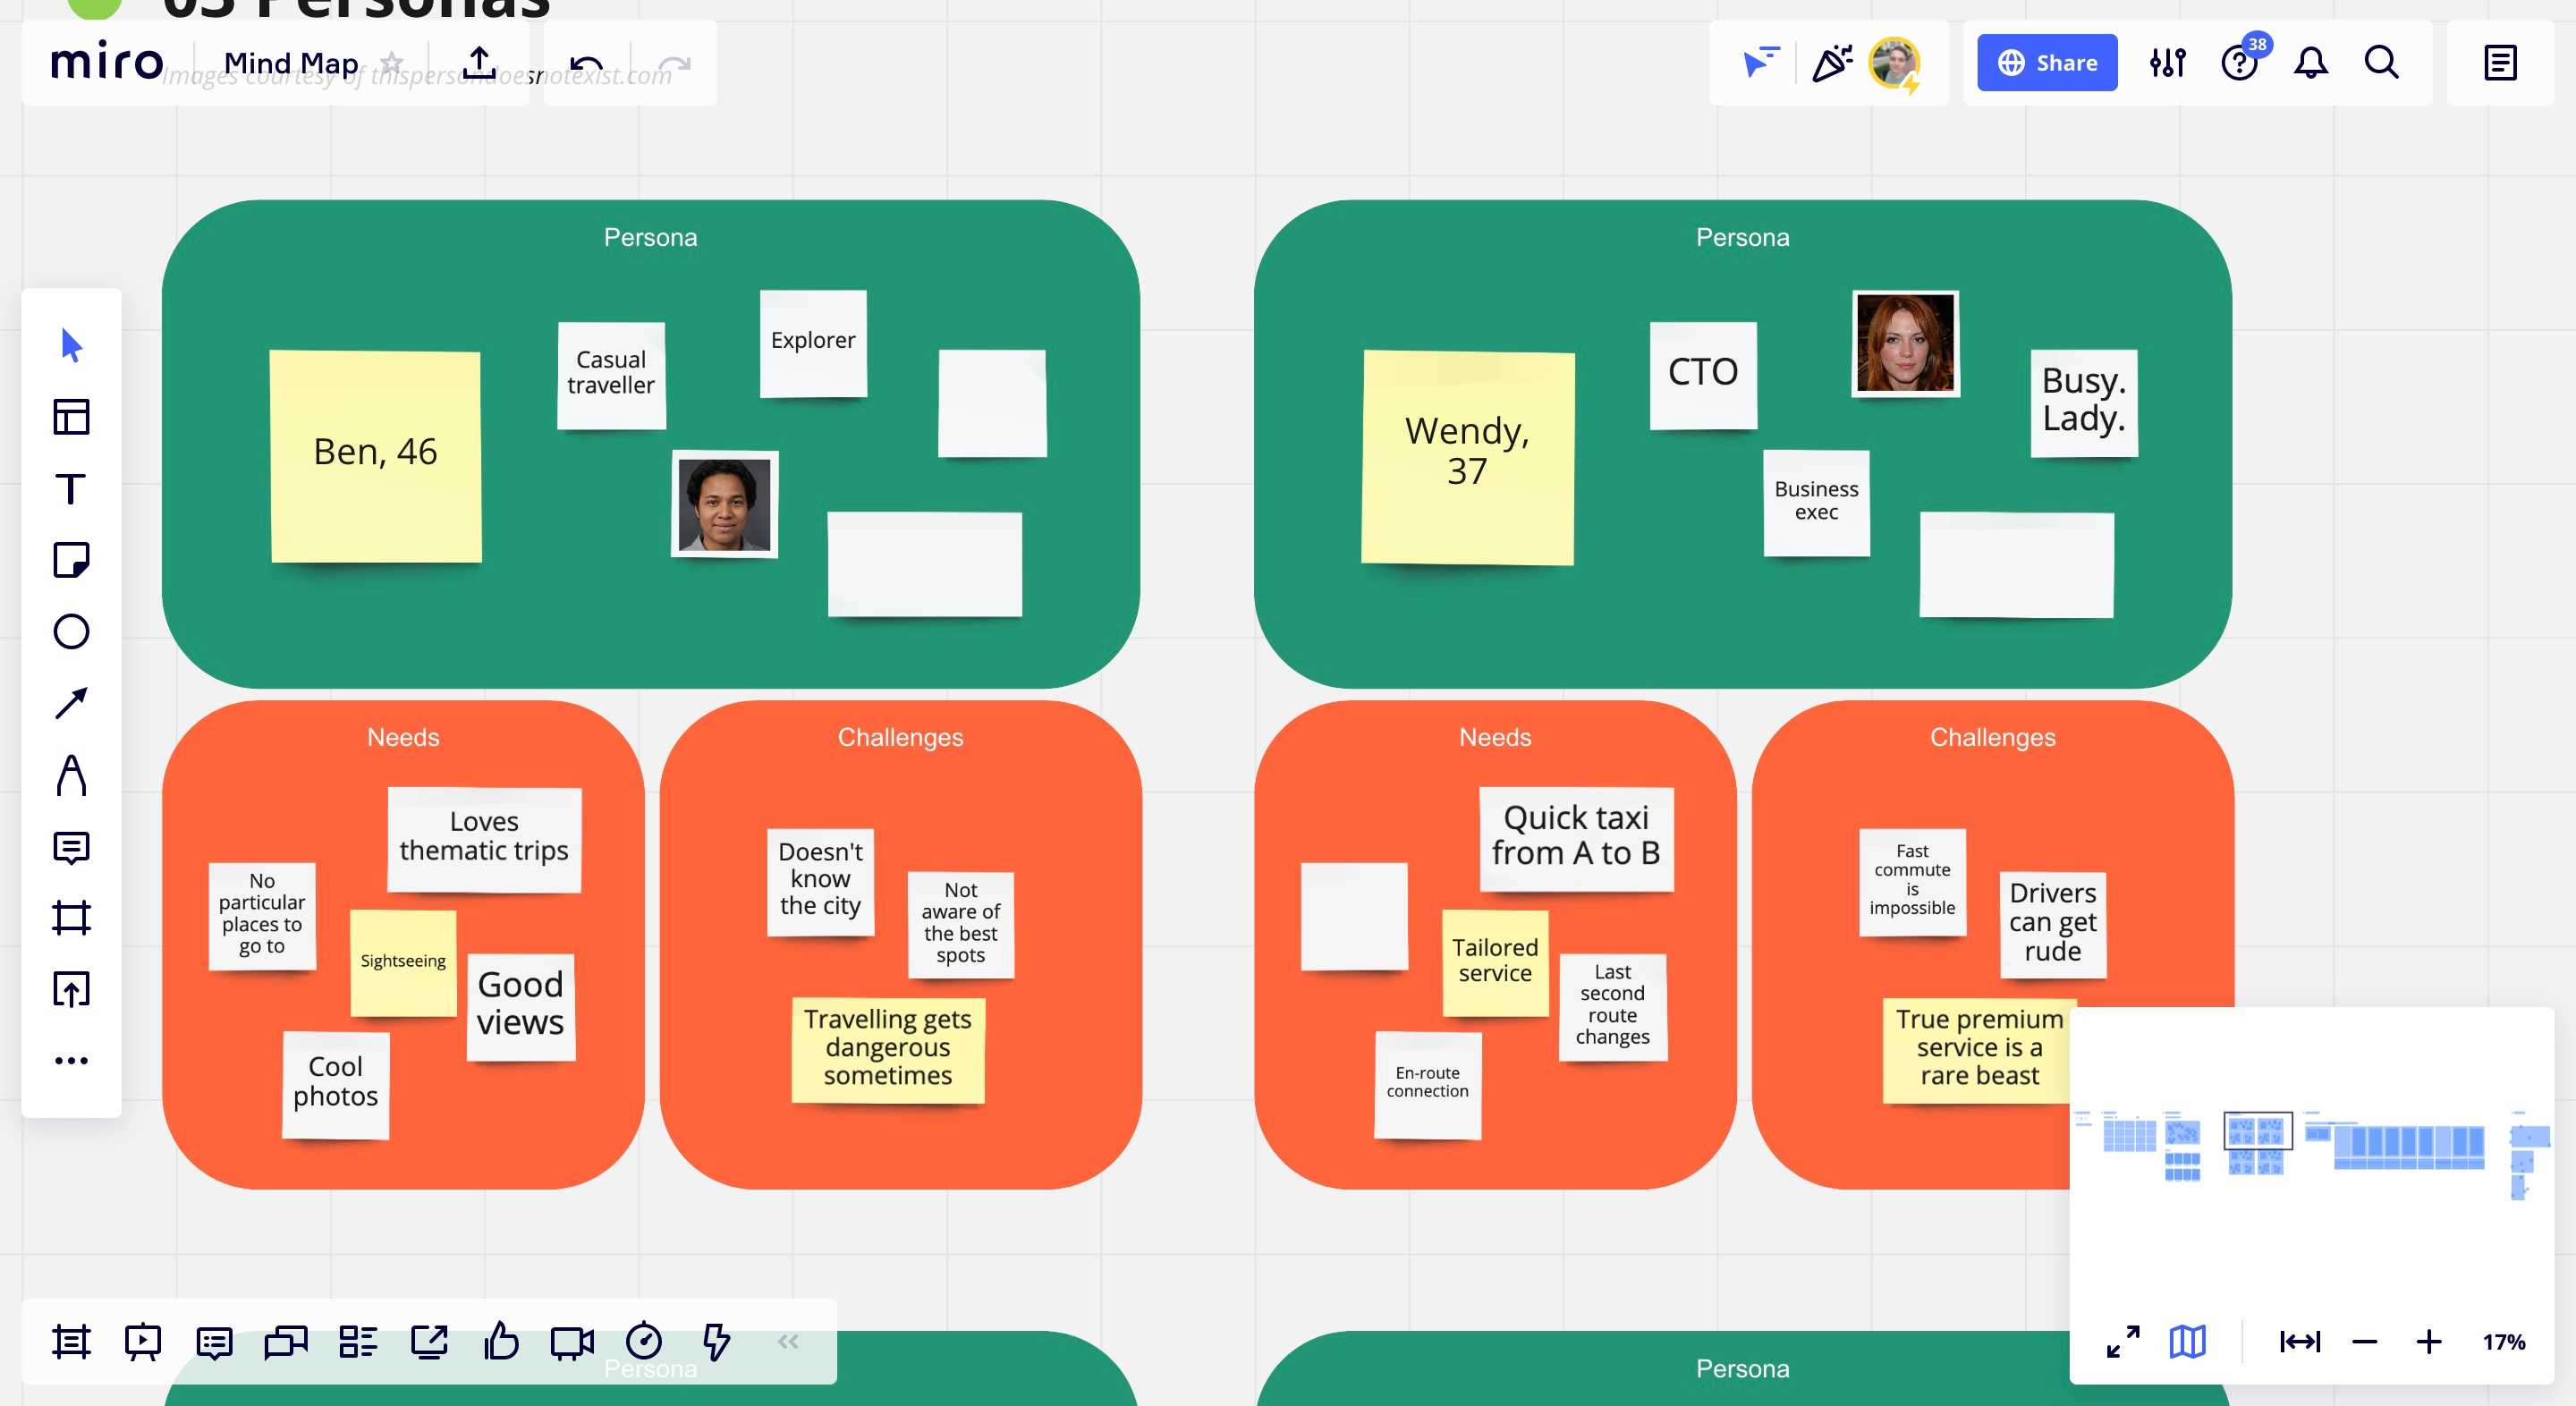Select the Text tool
Viewport: 2576px width, 1406px height.
(x=71, y=489)
